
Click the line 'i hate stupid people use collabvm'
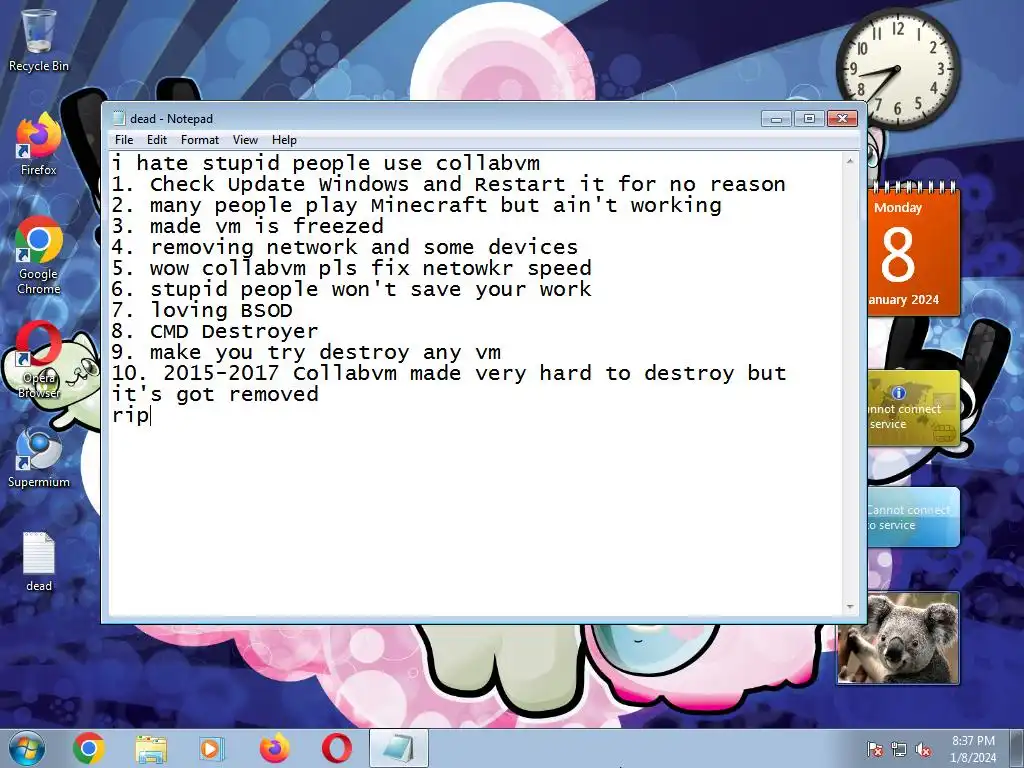pyautogui.click(x=326, y=163)
